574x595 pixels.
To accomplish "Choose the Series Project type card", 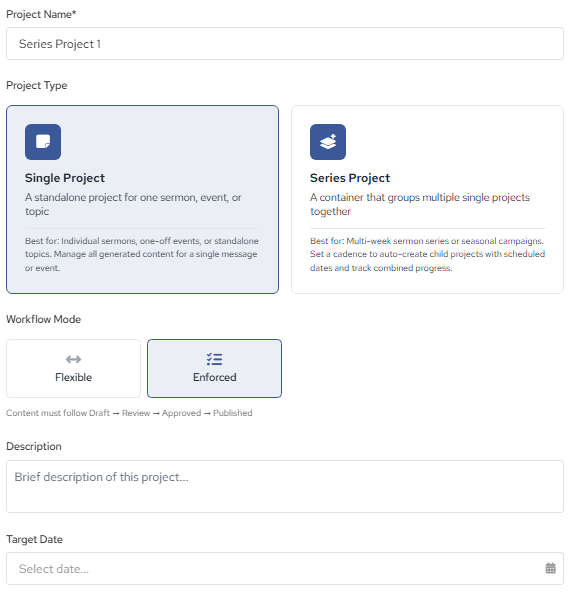I will 427,200.
